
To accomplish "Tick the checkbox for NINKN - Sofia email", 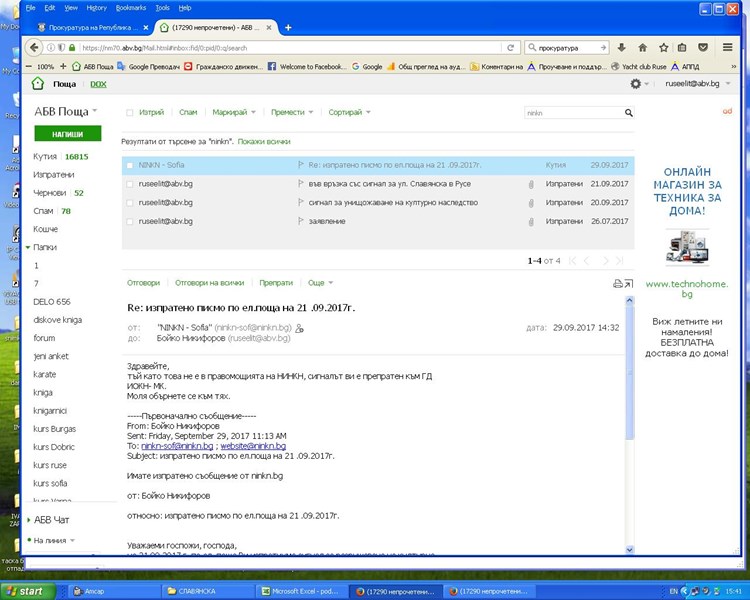I will pos(129,164).
